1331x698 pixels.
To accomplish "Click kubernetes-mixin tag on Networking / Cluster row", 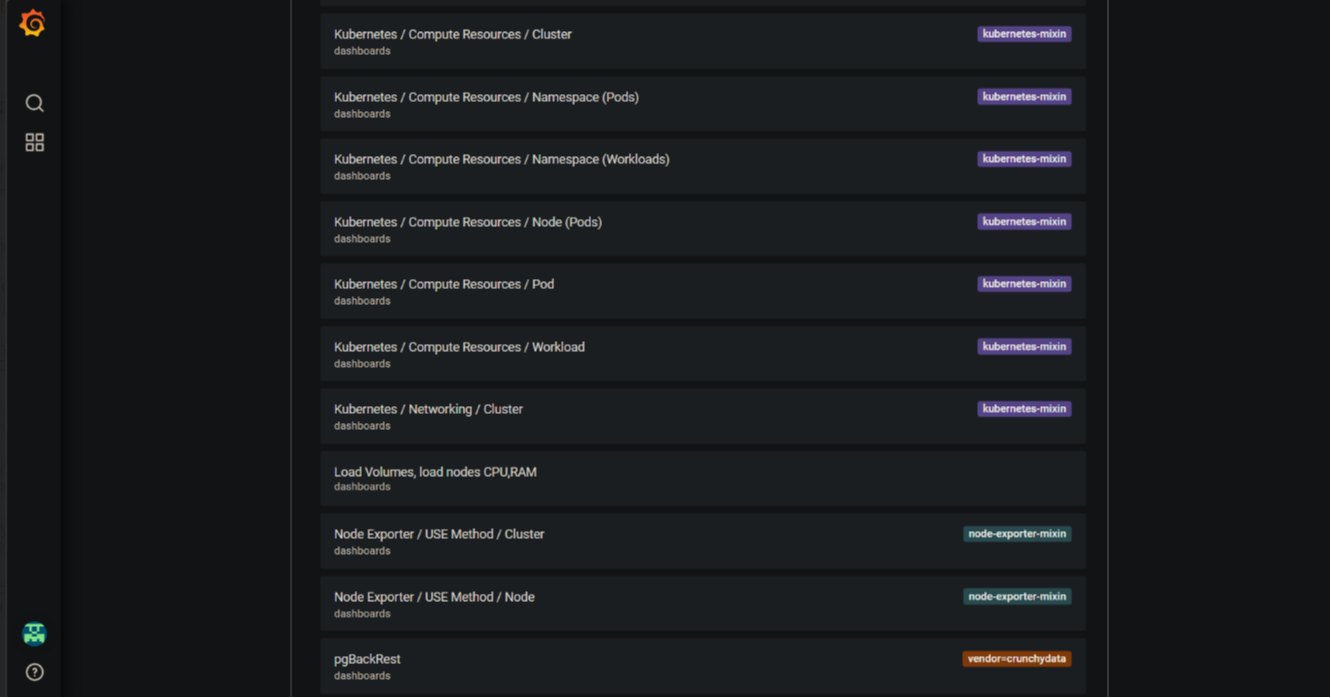I will click(1023, 409).
